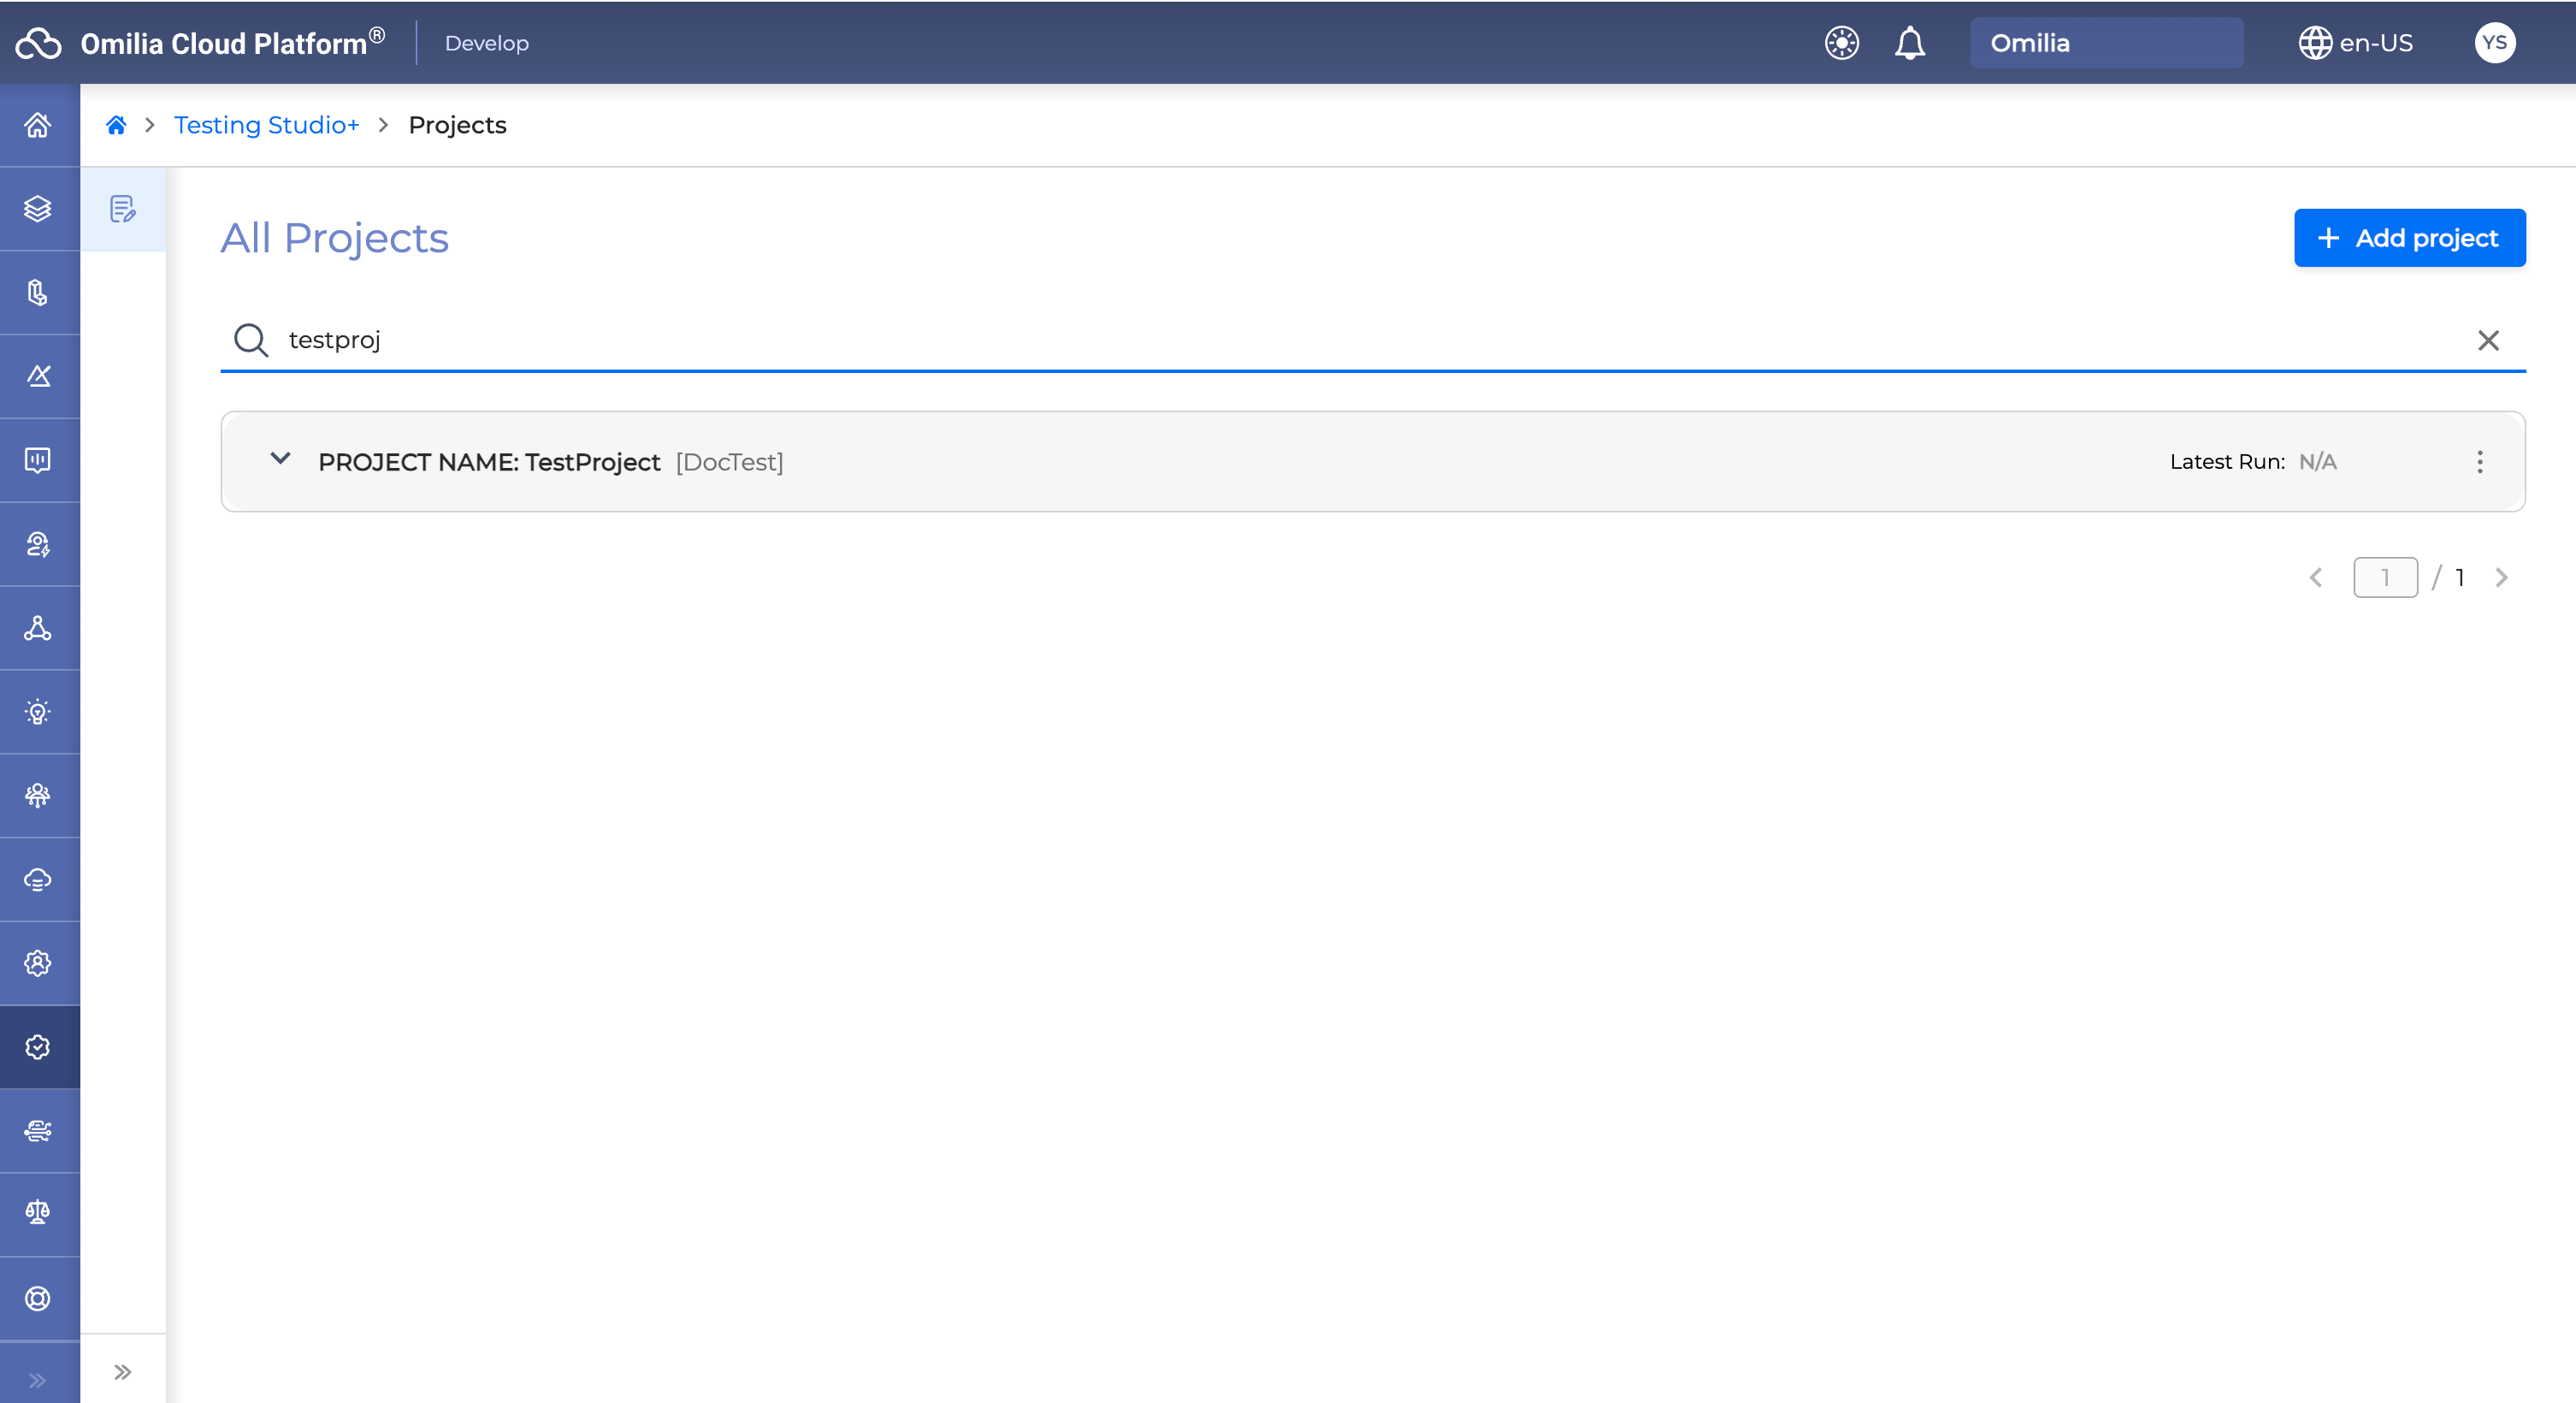The image size is (2576, 1403).
Task: Open the chat transcripts icon in the sidebar
Action: pyautogui.click(x=38, y=459)
